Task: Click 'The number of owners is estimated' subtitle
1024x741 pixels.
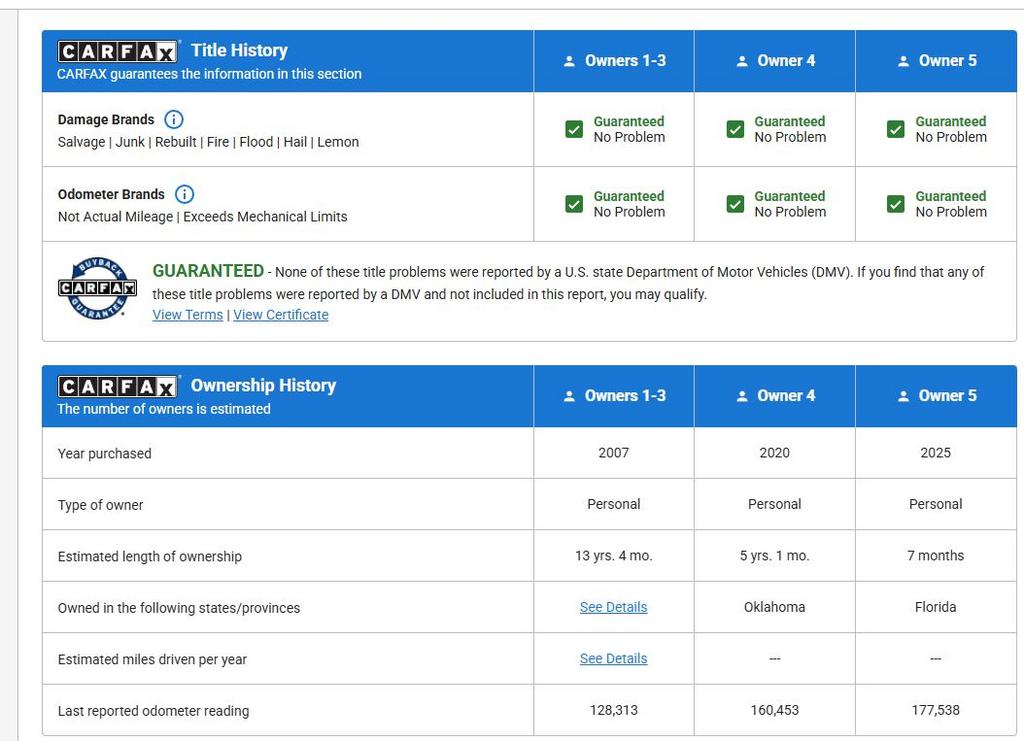Action: click(x=164, y=409)
